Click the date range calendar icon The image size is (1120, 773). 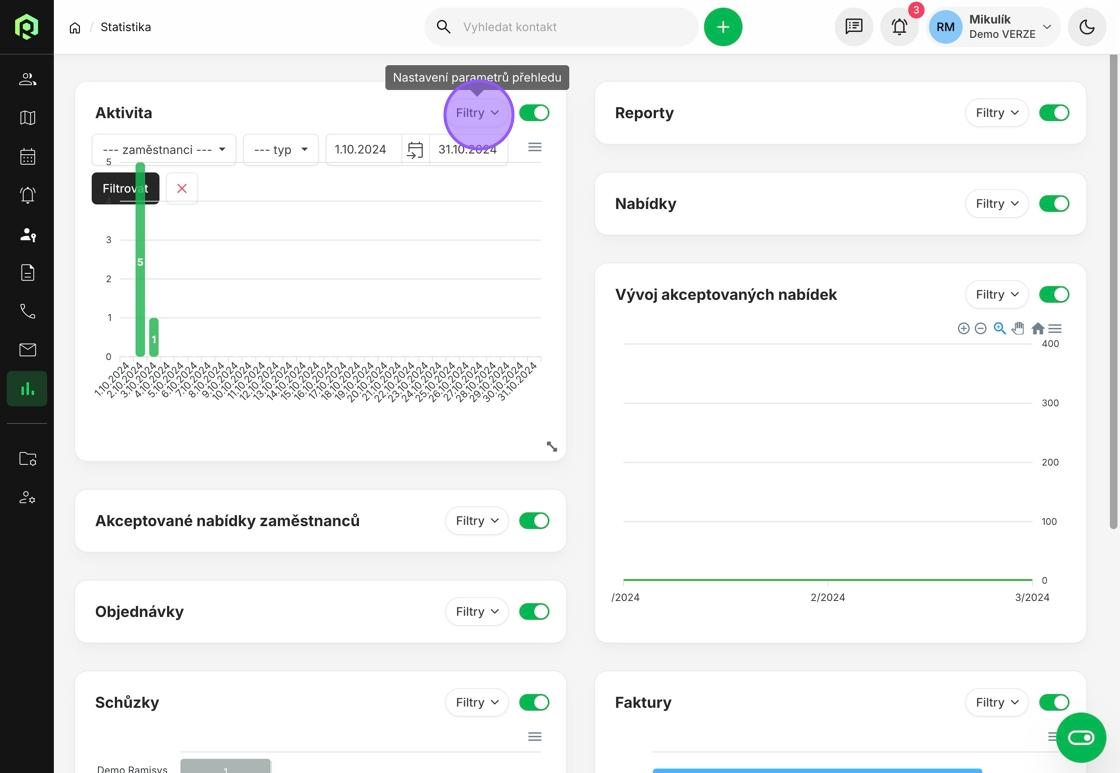(x=415, y=150)
